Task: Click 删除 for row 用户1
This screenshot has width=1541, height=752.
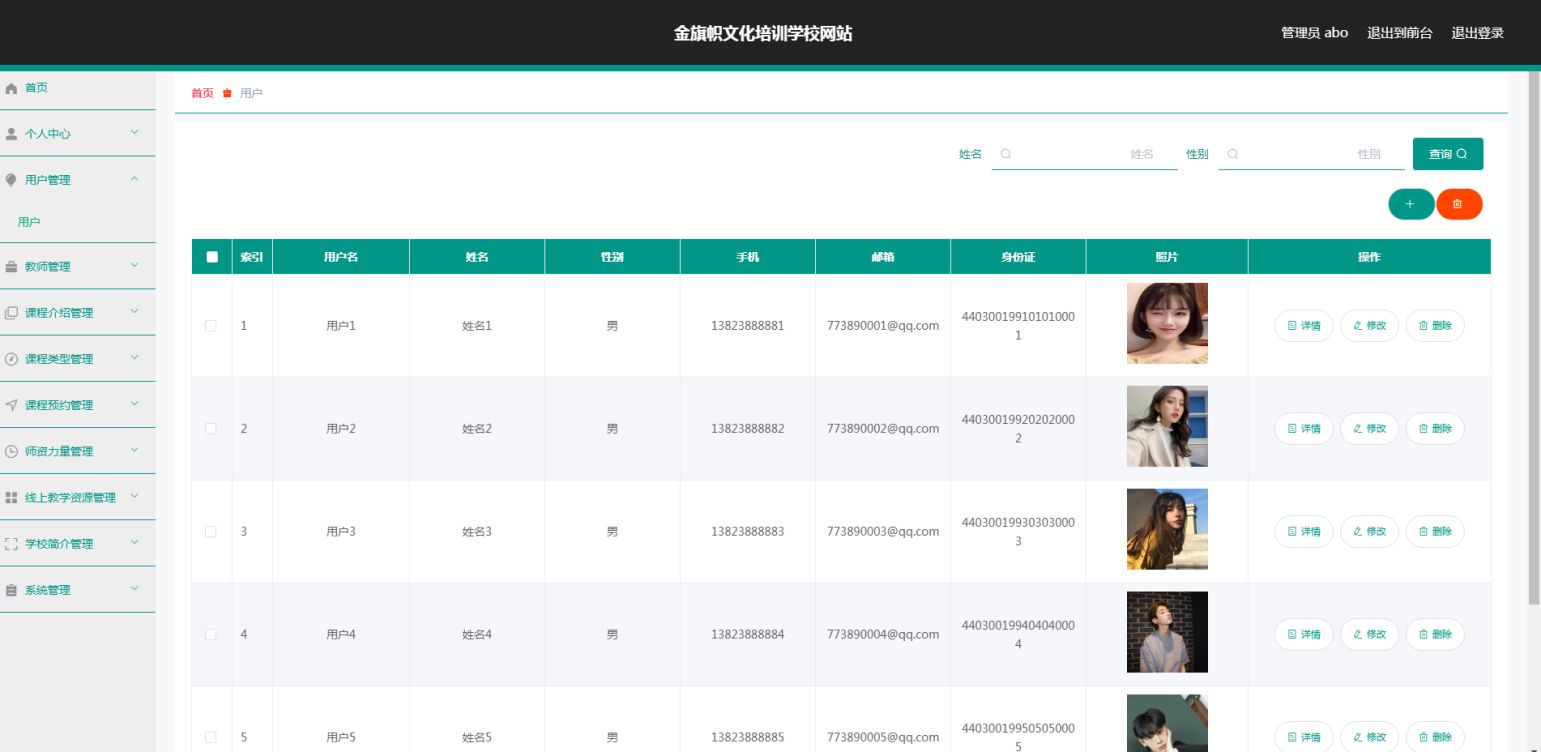Action: (1435, 326)
